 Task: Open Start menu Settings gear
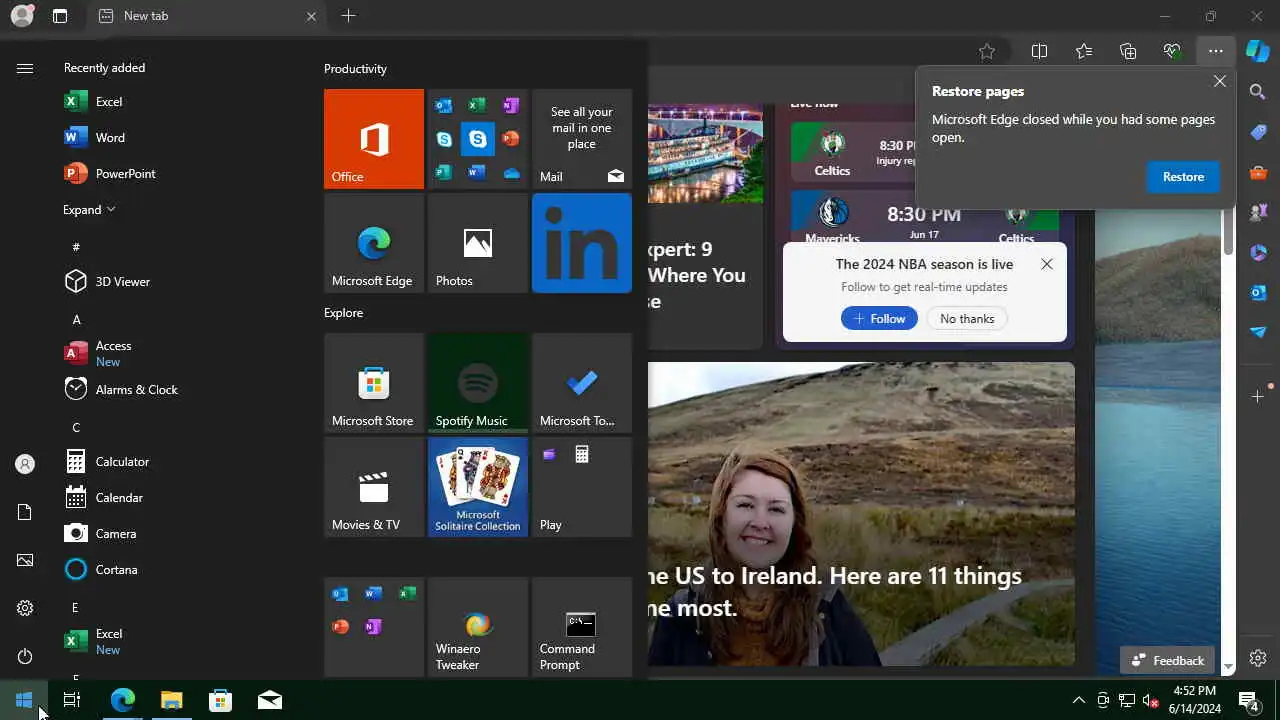coord(25,608)
